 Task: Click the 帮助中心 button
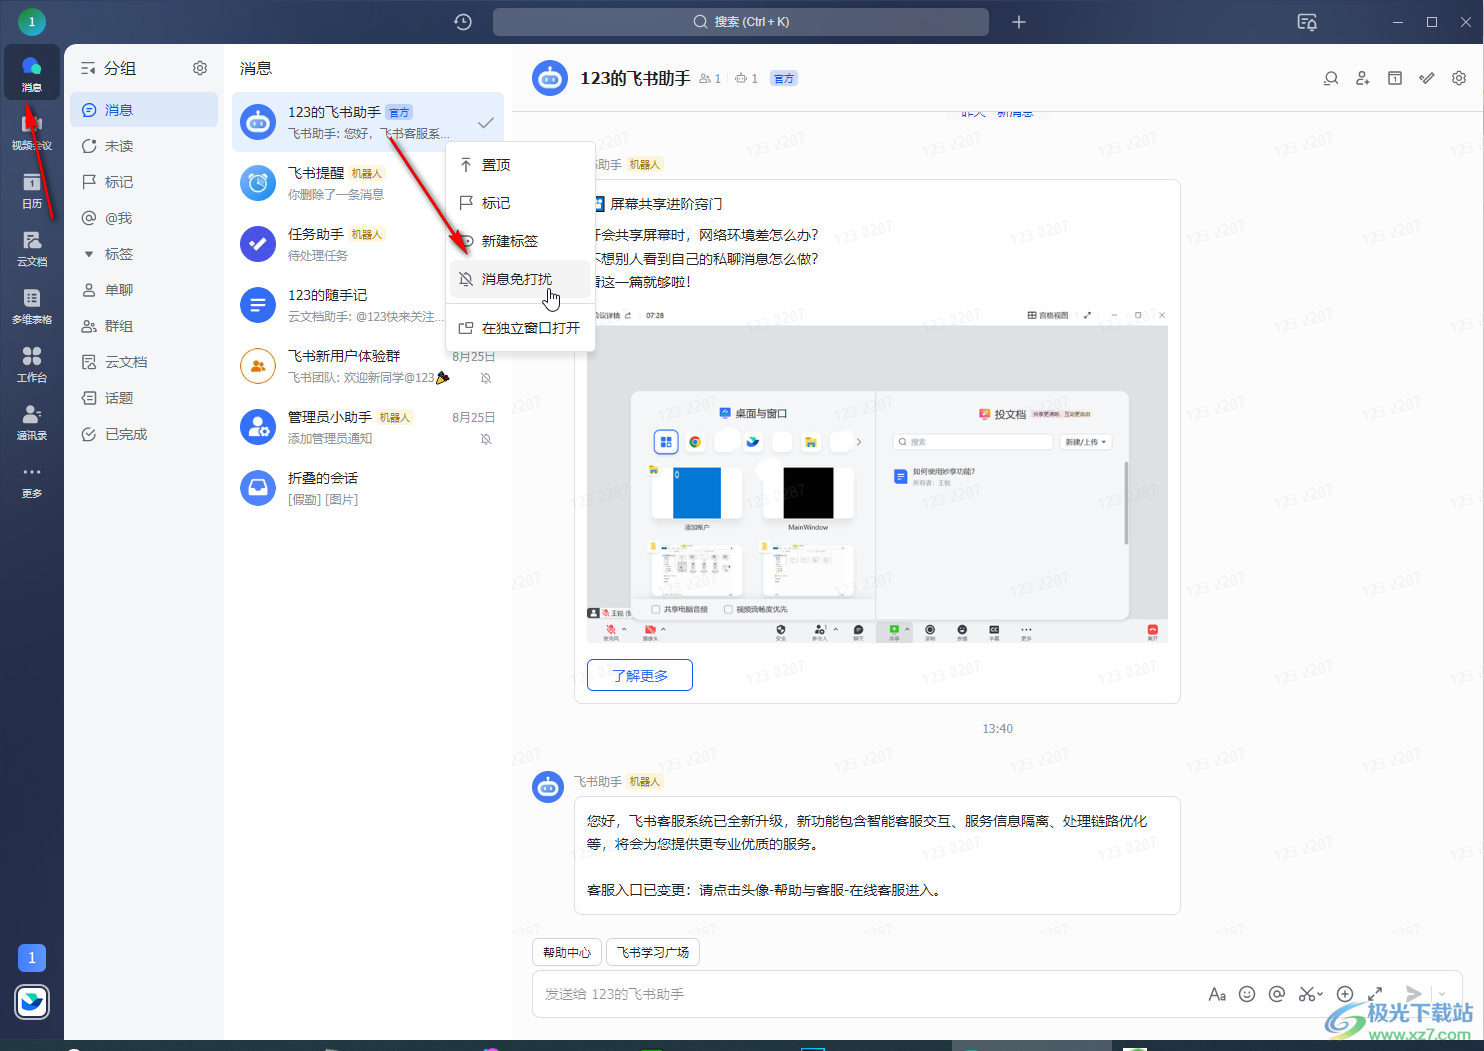[567, 952]
